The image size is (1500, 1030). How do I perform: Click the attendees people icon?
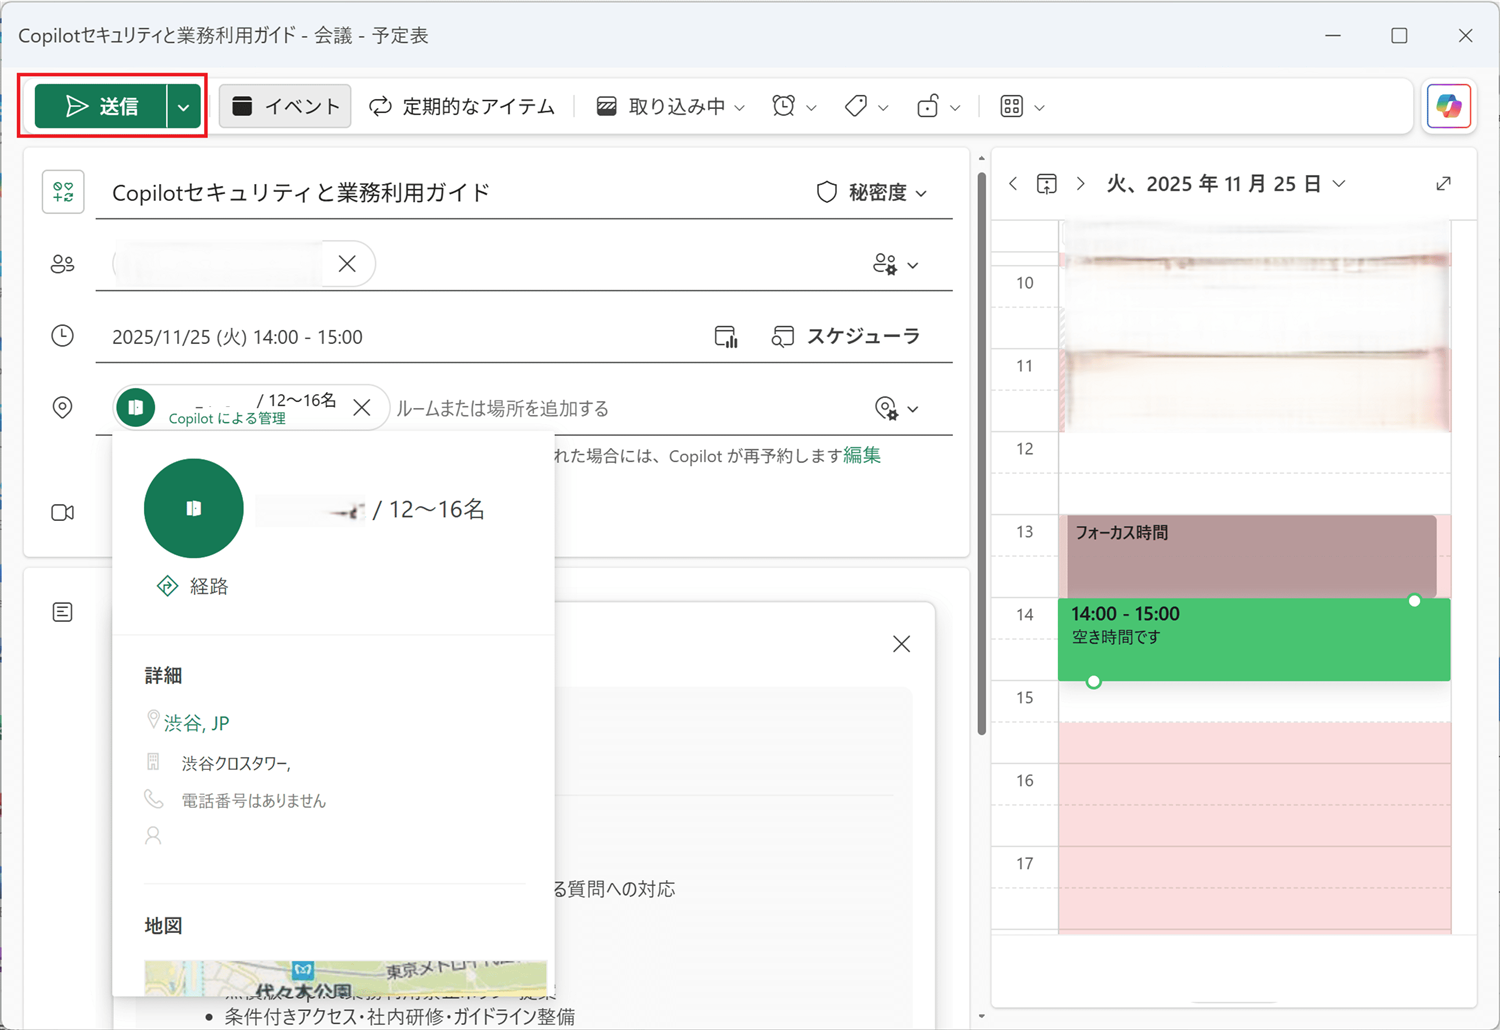pos(62,264)
